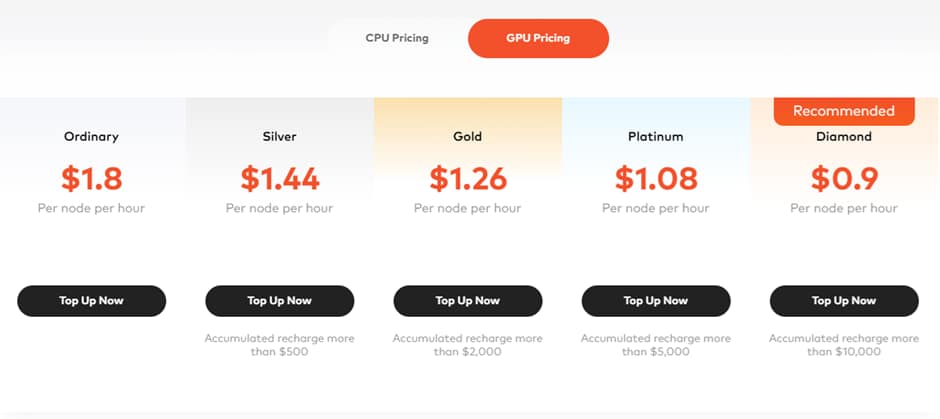Click the $1.44 Silver price
This screenshot has height=419, width=940.
pyautogui.click(x=280, y=178)
